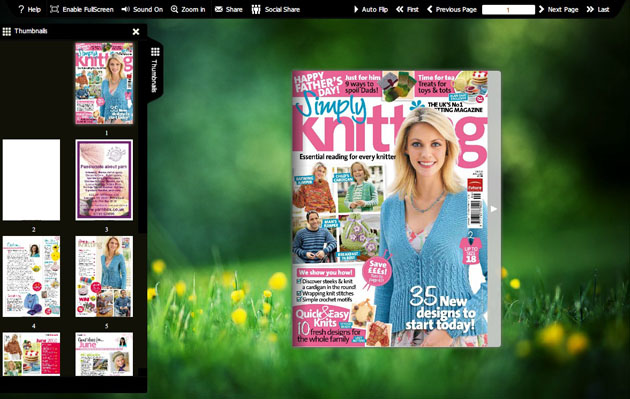Click Zoom in
This screenshot has height=399, width=630.
(188, 9)
